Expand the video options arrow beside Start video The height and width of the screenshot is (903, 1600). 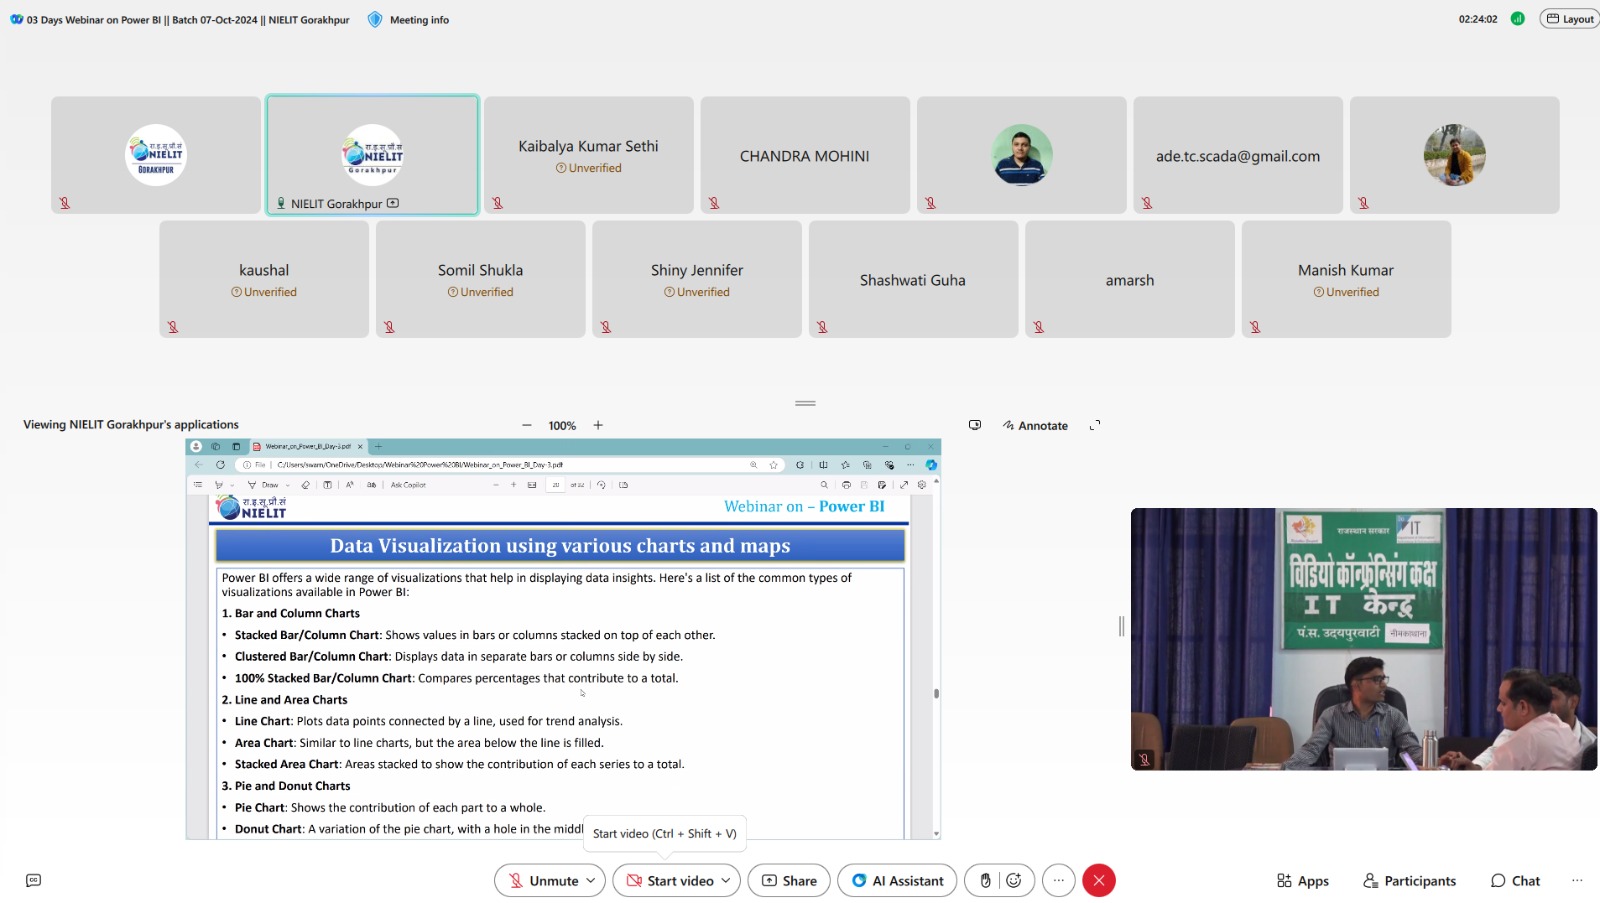(726, 880)
